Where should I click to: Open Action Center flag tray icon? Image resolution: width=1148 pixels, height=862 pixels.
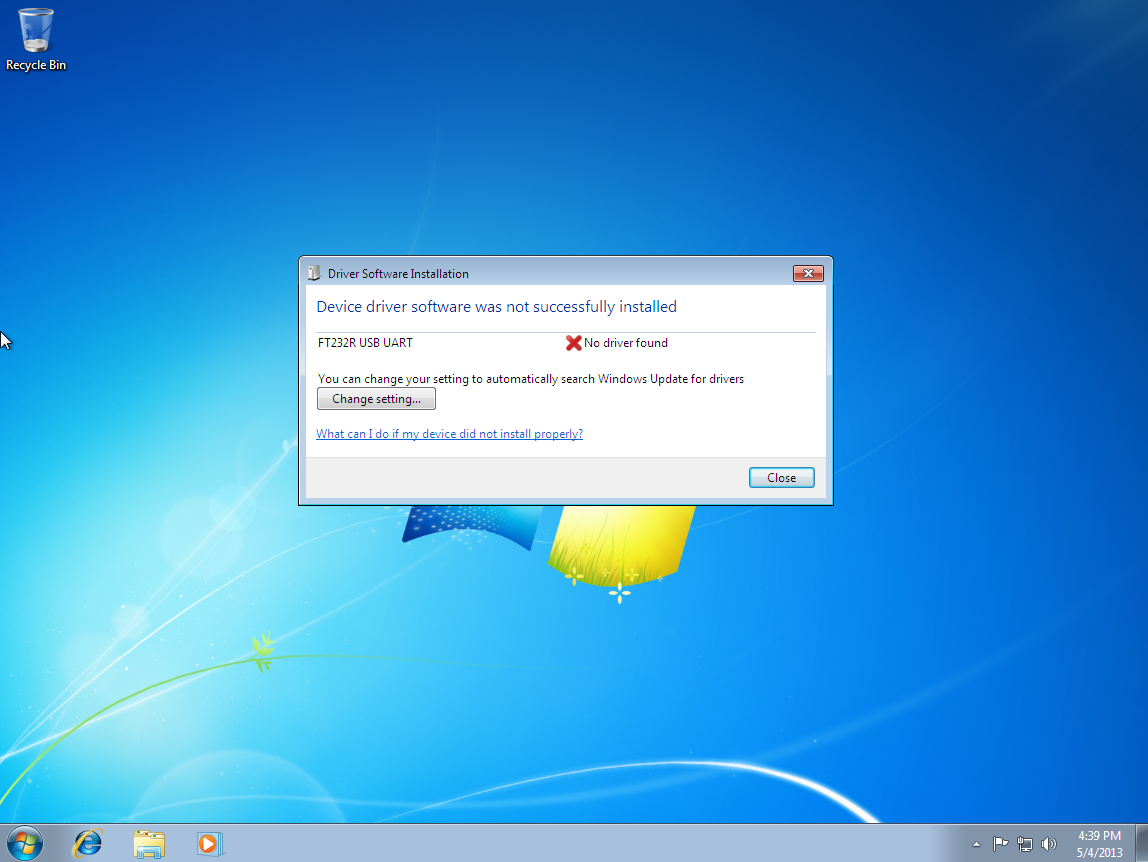point(1000,844)
